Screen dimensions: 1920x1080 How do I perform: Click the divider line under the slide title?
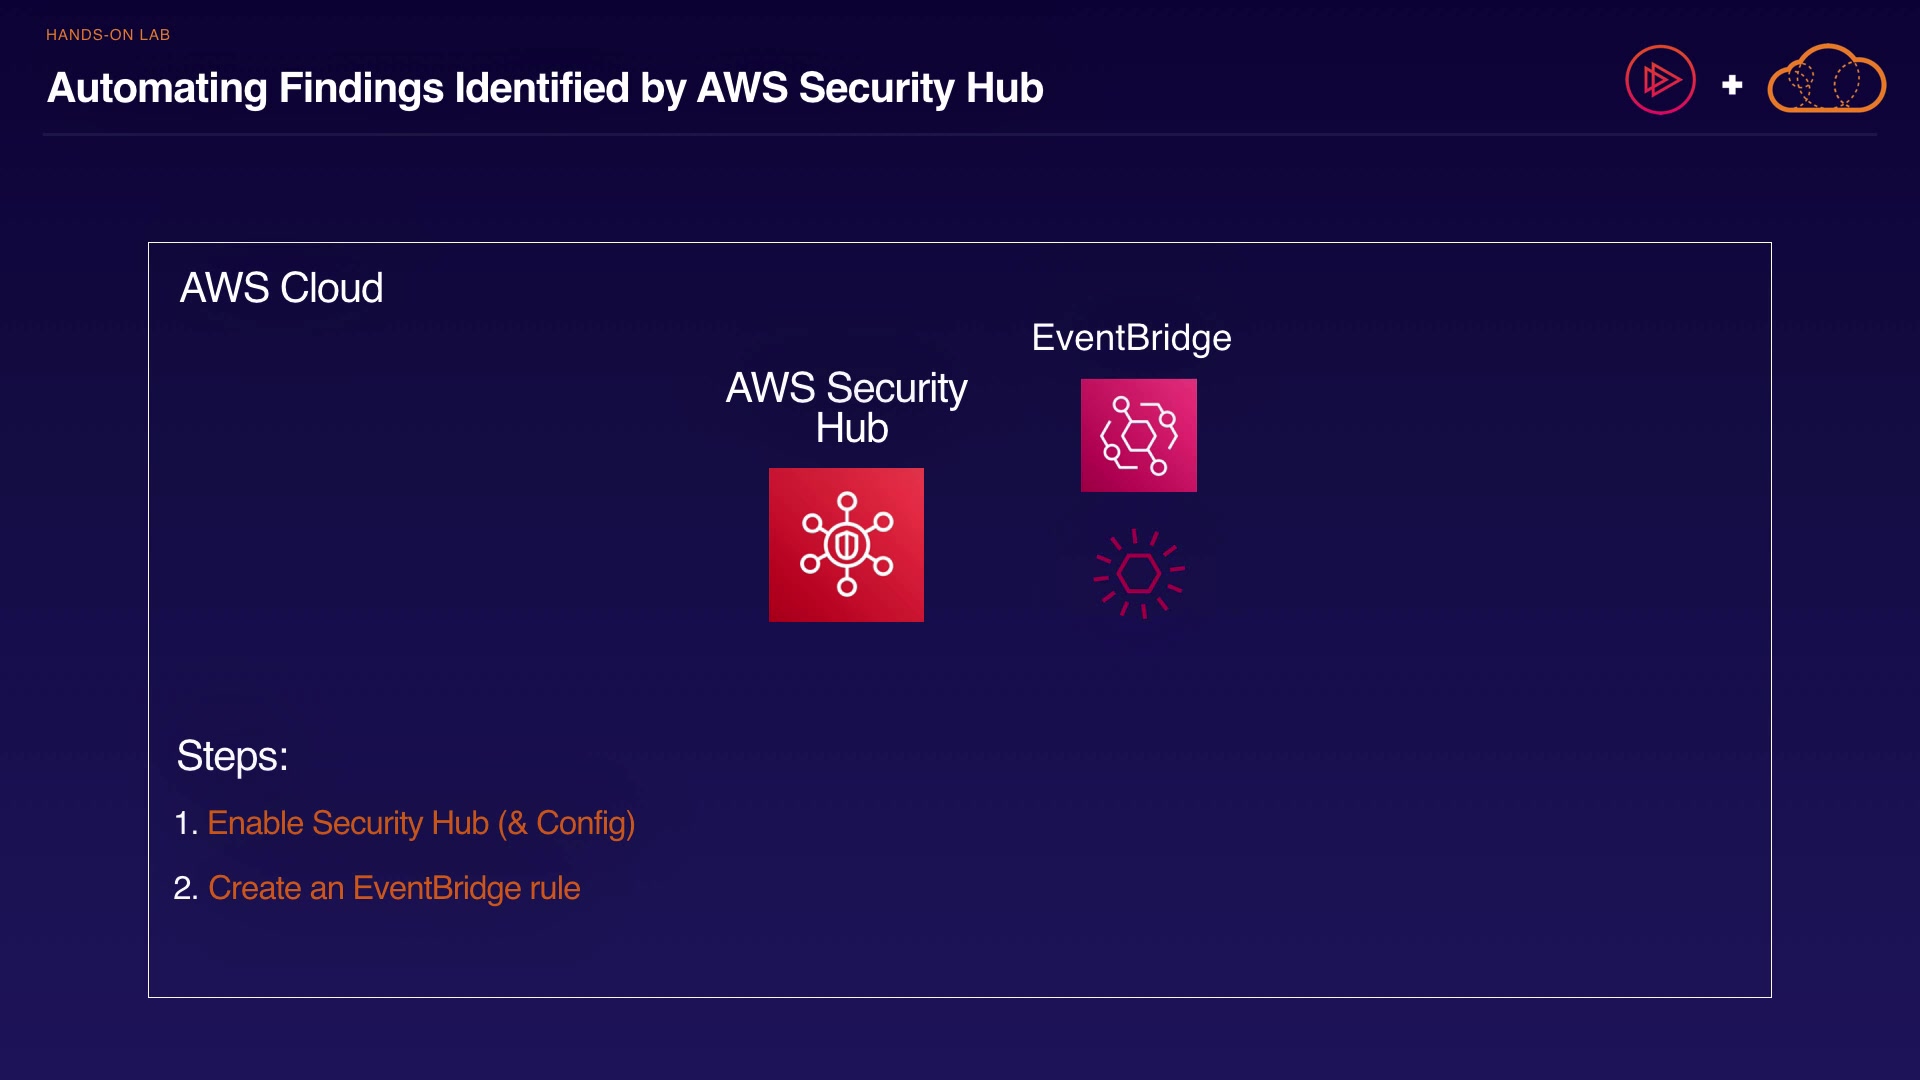[960, 134]
